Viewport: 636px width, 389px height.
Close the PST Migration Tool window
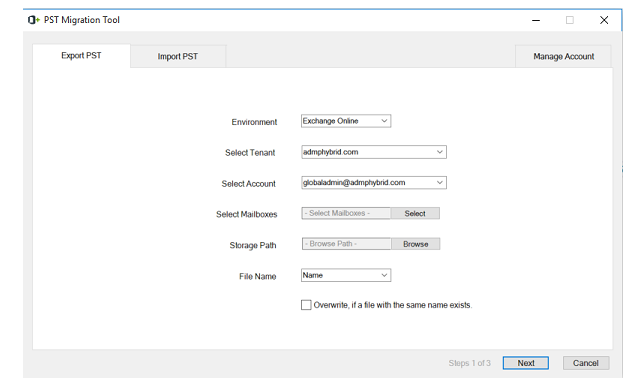coord(604,20)
